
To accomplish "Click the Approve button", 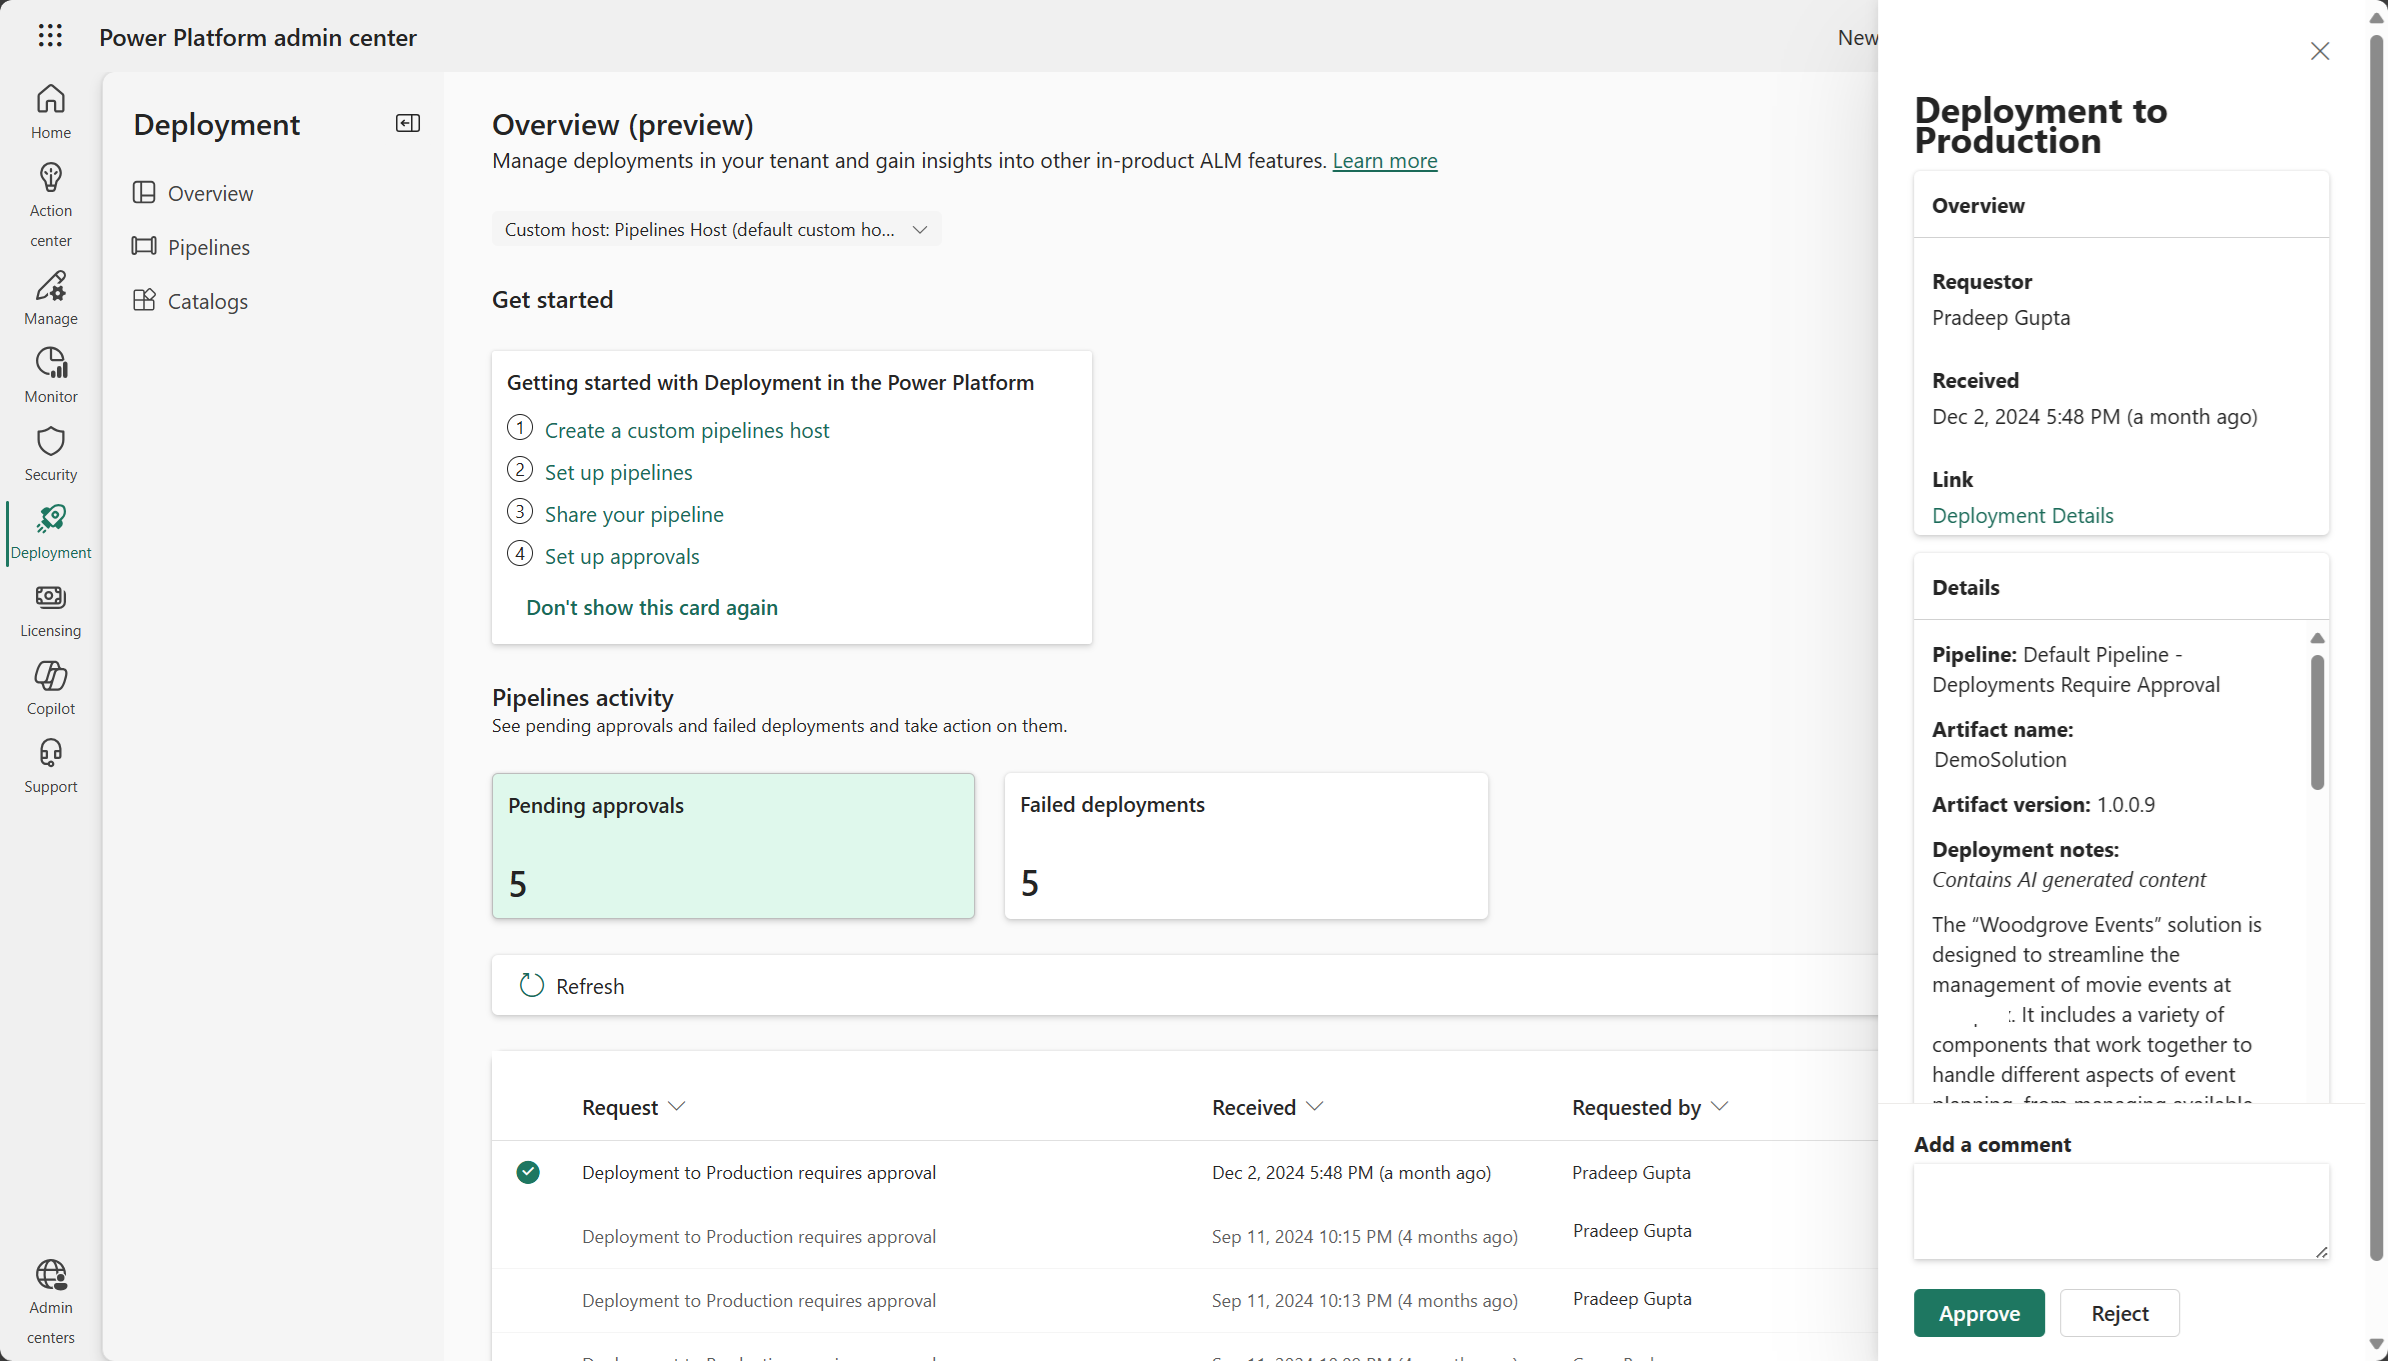I will 1978,1313.
